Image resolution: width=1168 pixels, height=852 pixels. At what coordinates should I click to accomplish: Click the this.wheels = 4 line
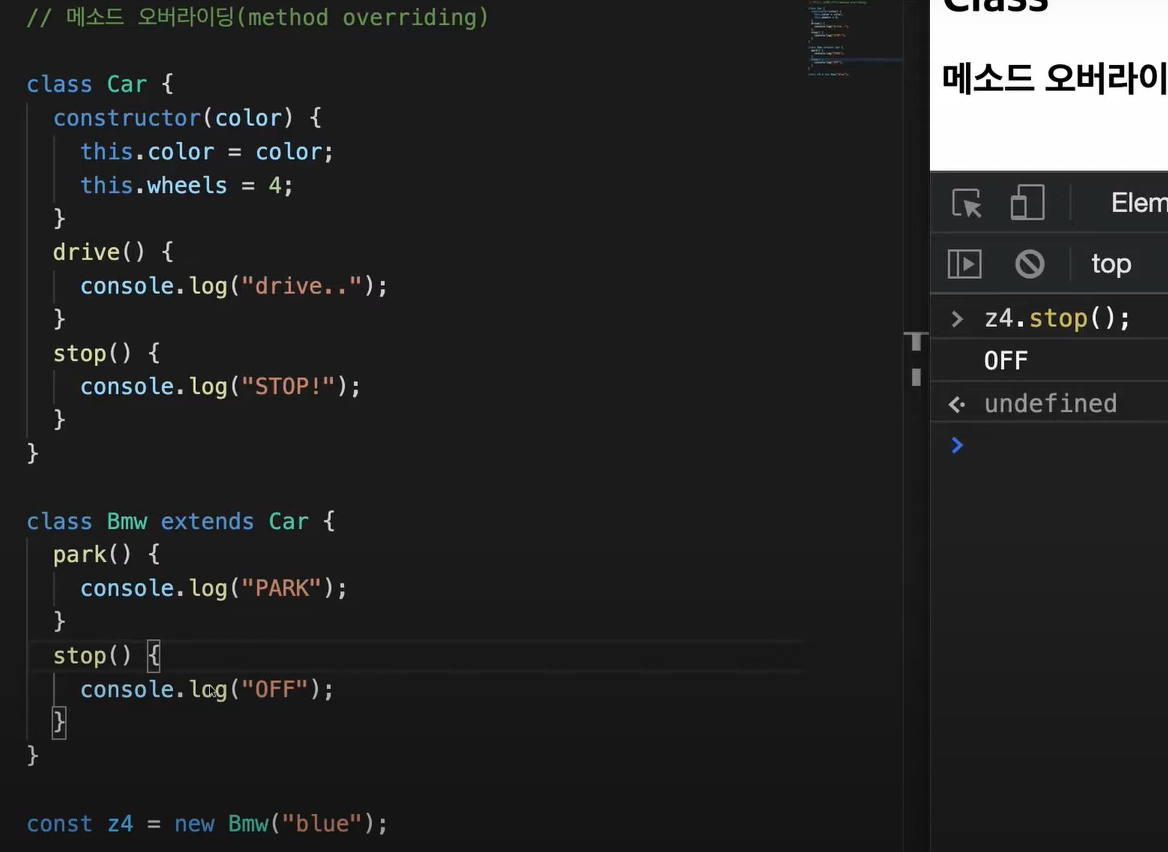pos(186,185)
